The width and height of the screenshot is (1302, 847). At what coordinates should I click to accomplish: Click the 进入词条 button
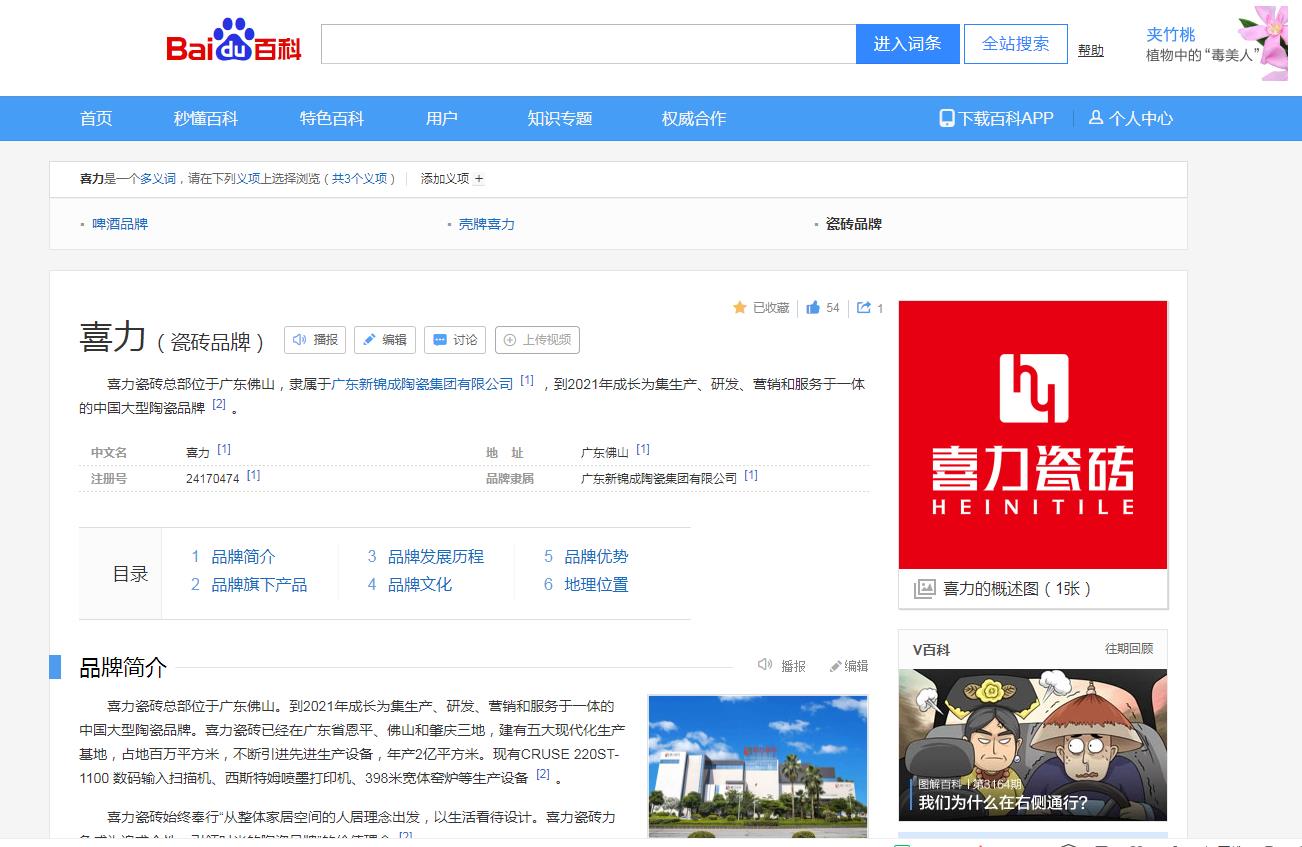[907, 43]
